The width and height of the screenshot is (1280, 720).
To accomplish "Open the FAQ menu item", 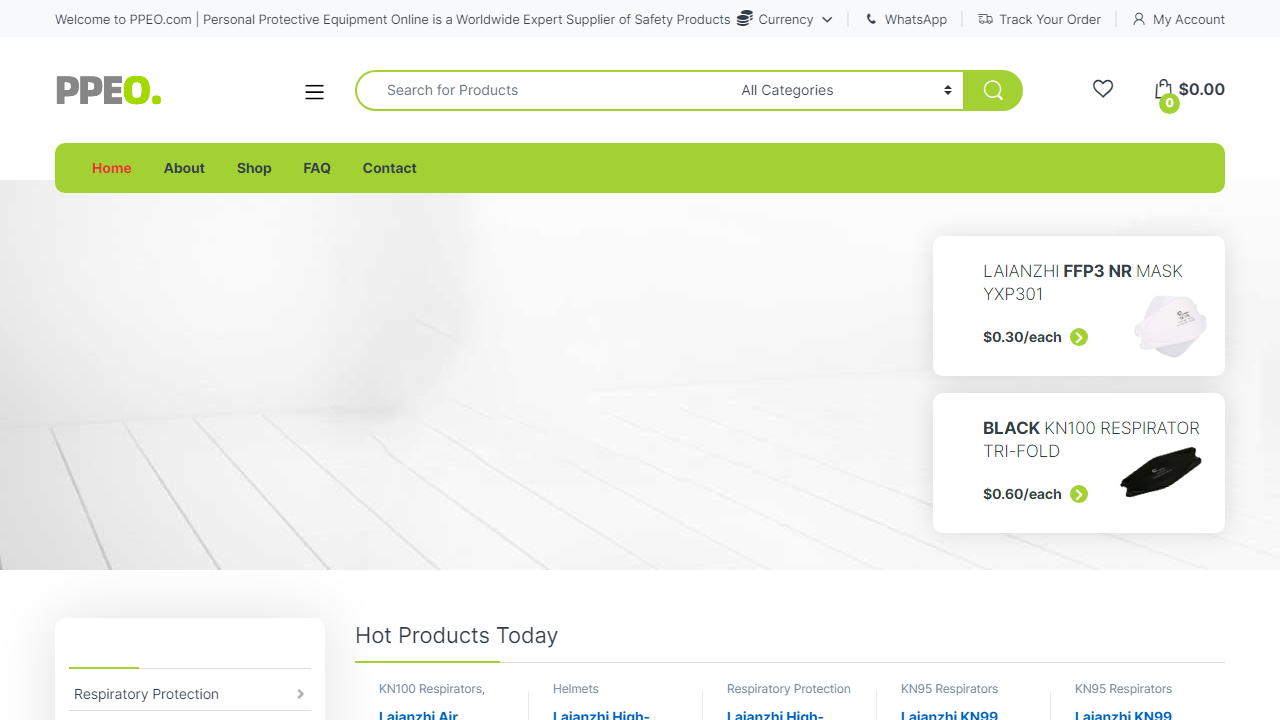I will (317, 168).
